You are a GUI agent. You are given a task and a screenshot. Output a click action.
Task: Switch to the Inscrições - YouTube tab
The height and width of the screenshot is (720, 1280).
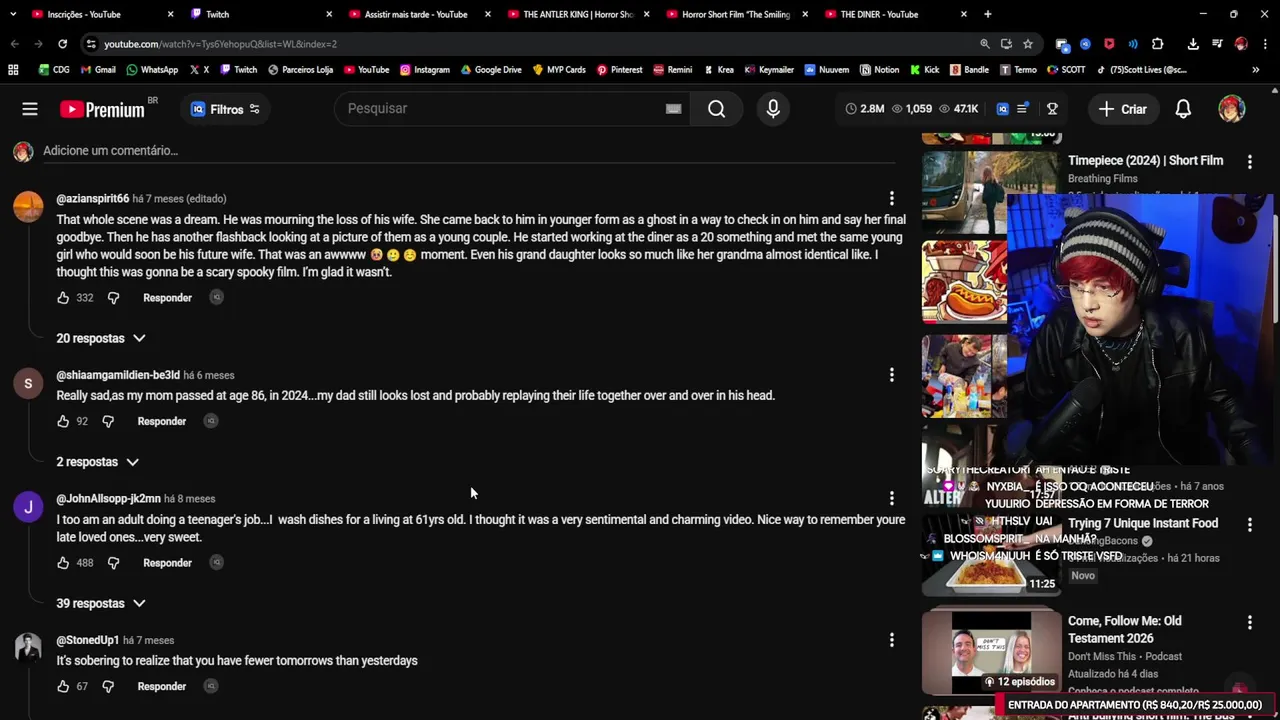100,14
